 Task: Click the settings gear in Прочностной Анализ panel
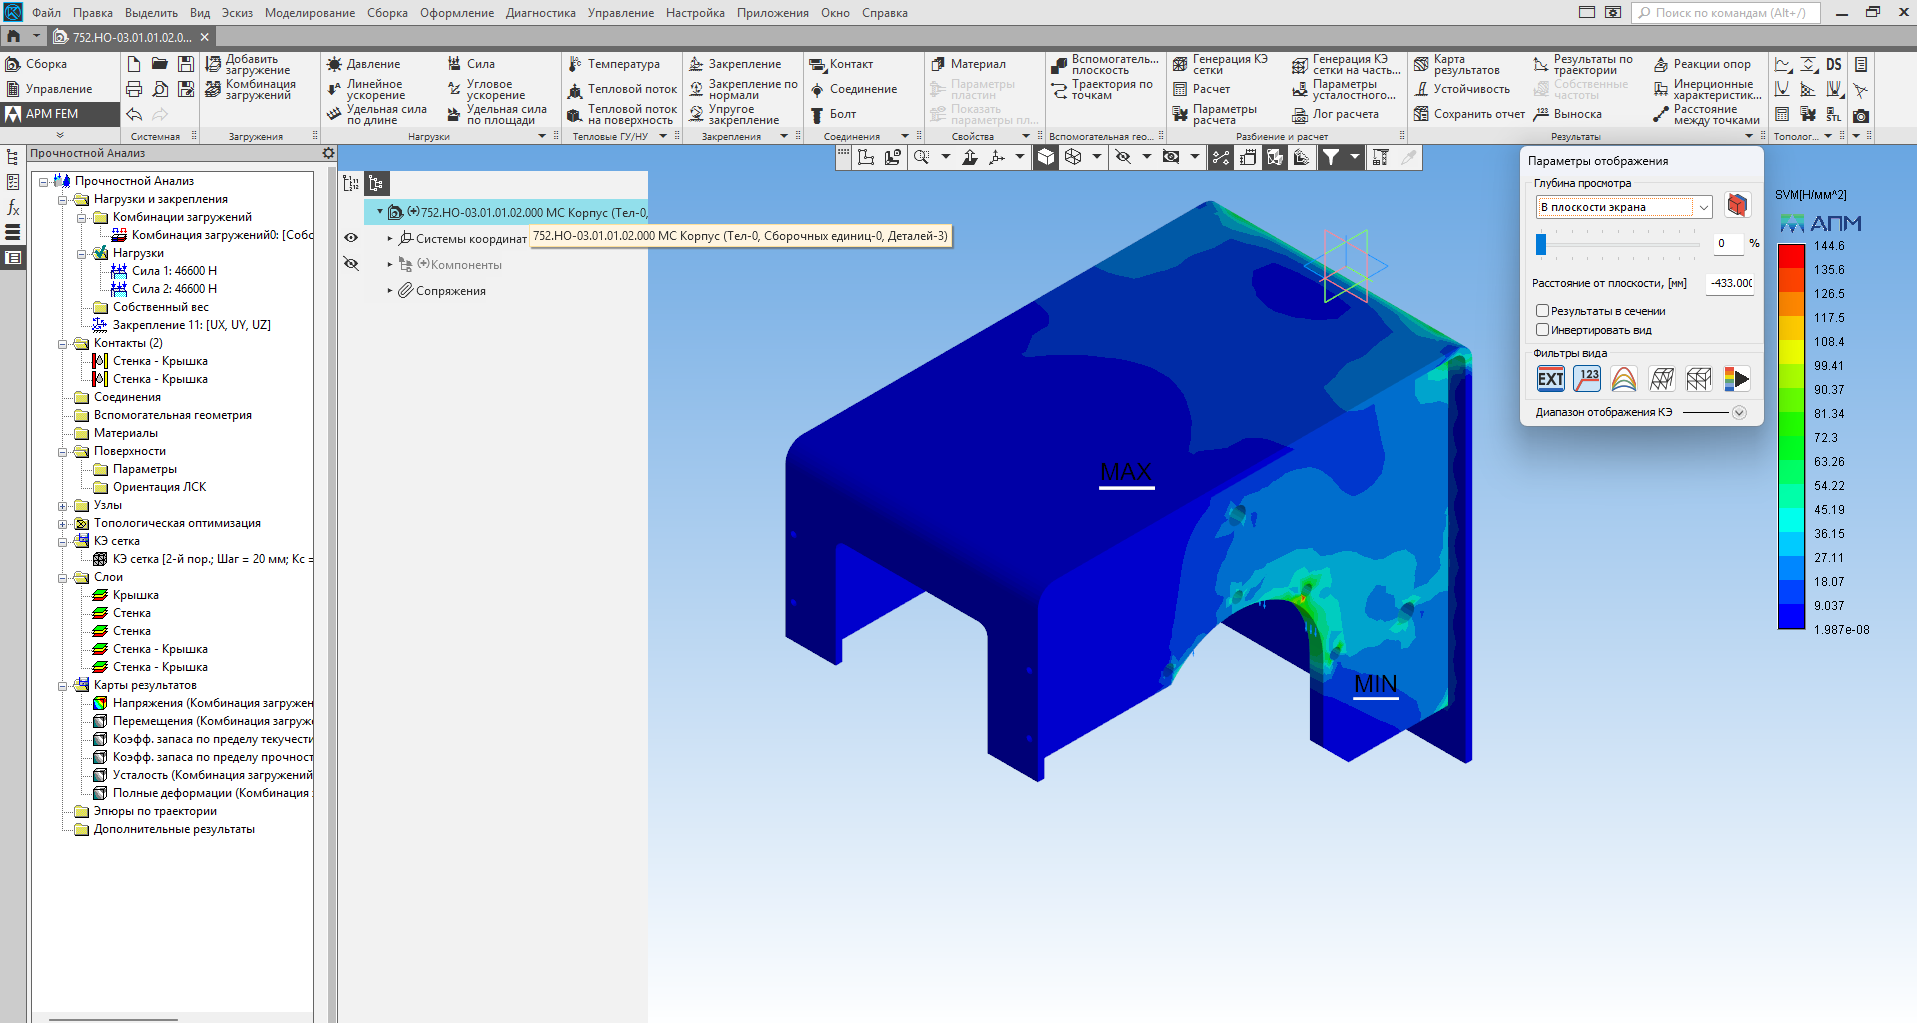(328, 153)
